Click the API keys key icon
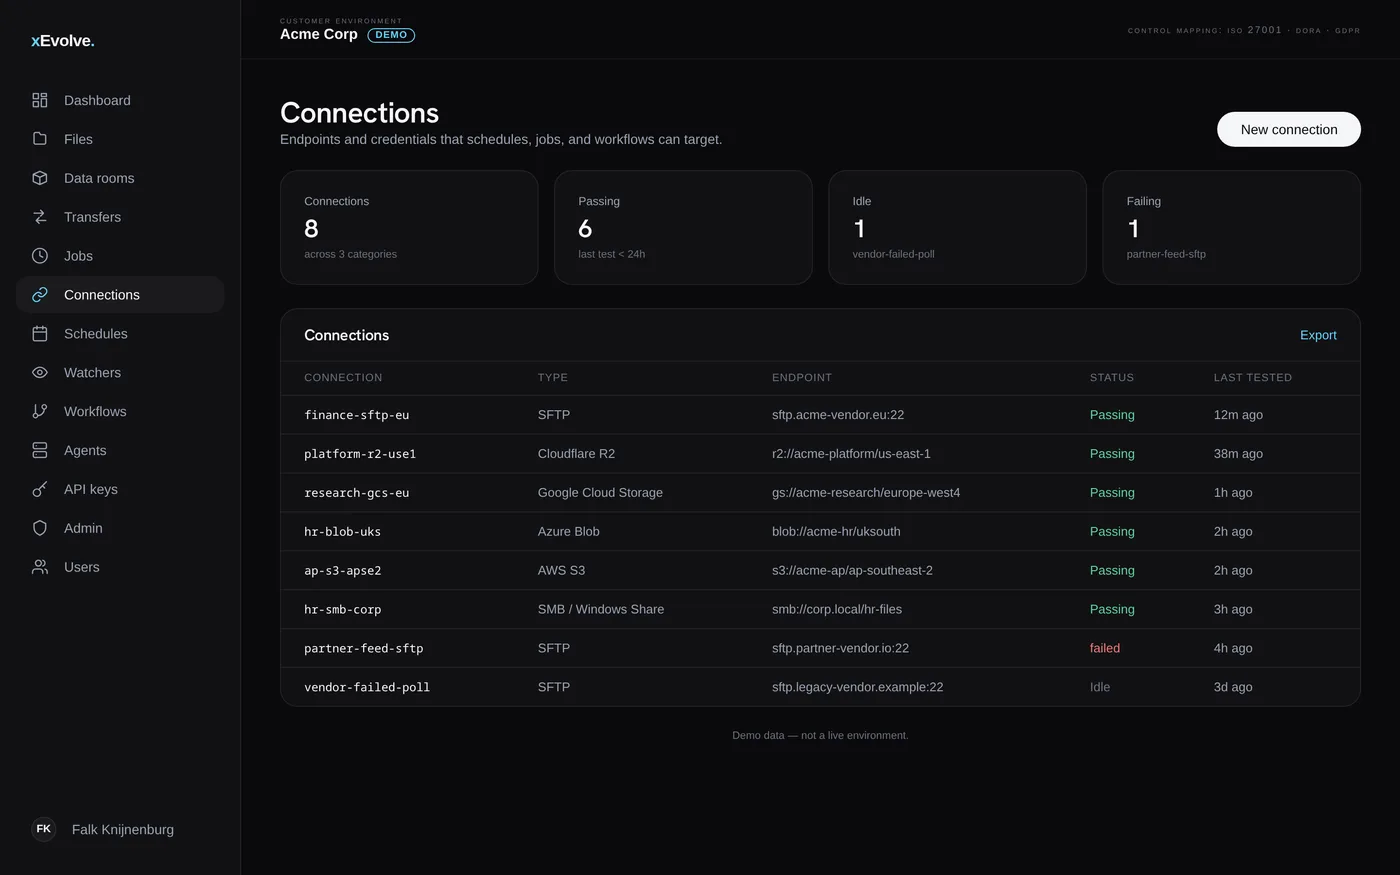1400x875 pixels. [40, 489]
